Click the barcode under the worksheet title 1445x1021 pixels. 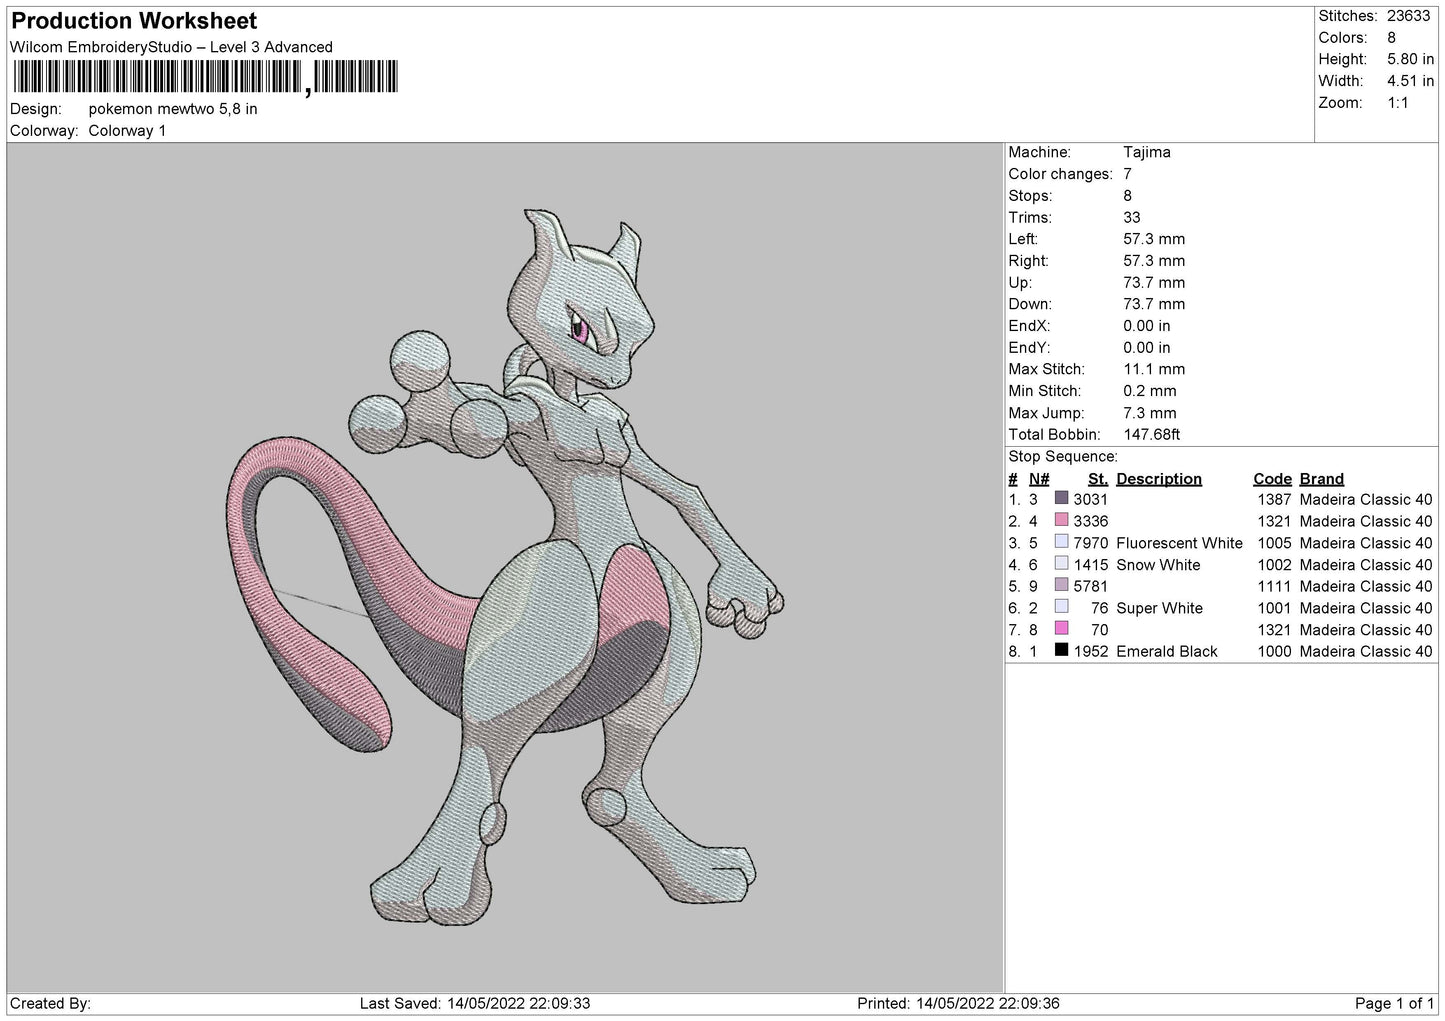[x=204, y=78]
